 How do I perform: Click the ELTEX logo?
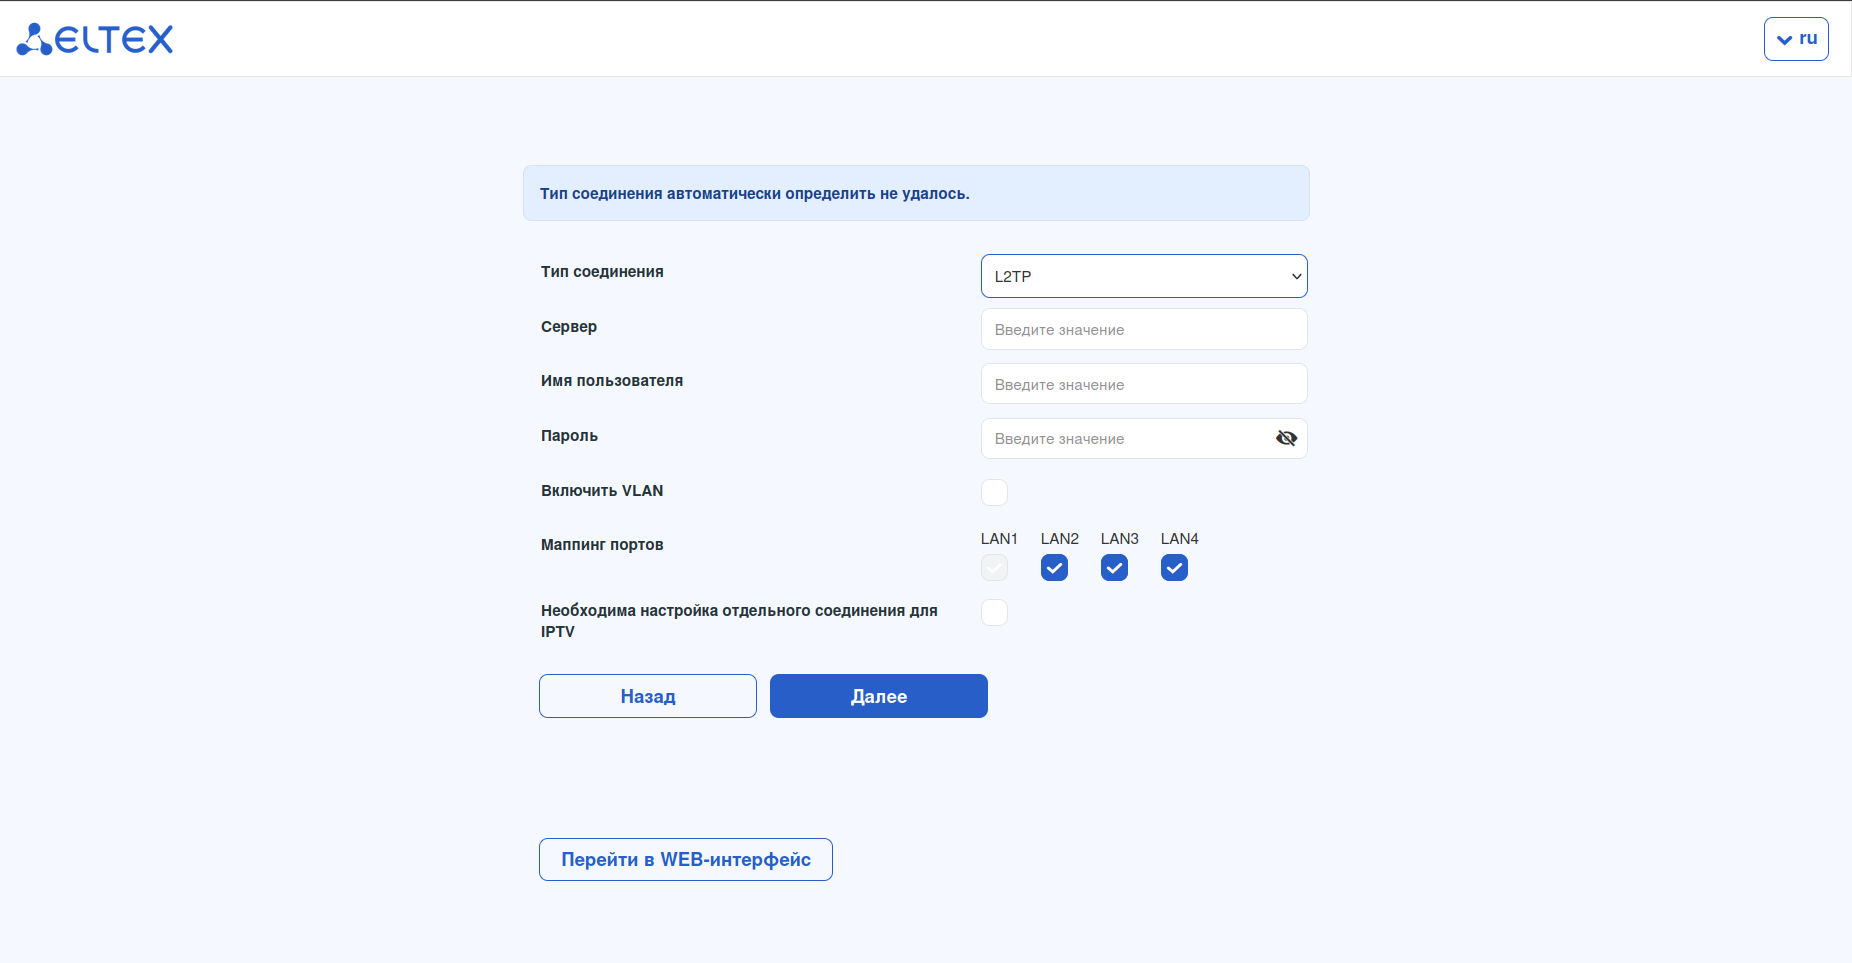[x=95, y=39]
